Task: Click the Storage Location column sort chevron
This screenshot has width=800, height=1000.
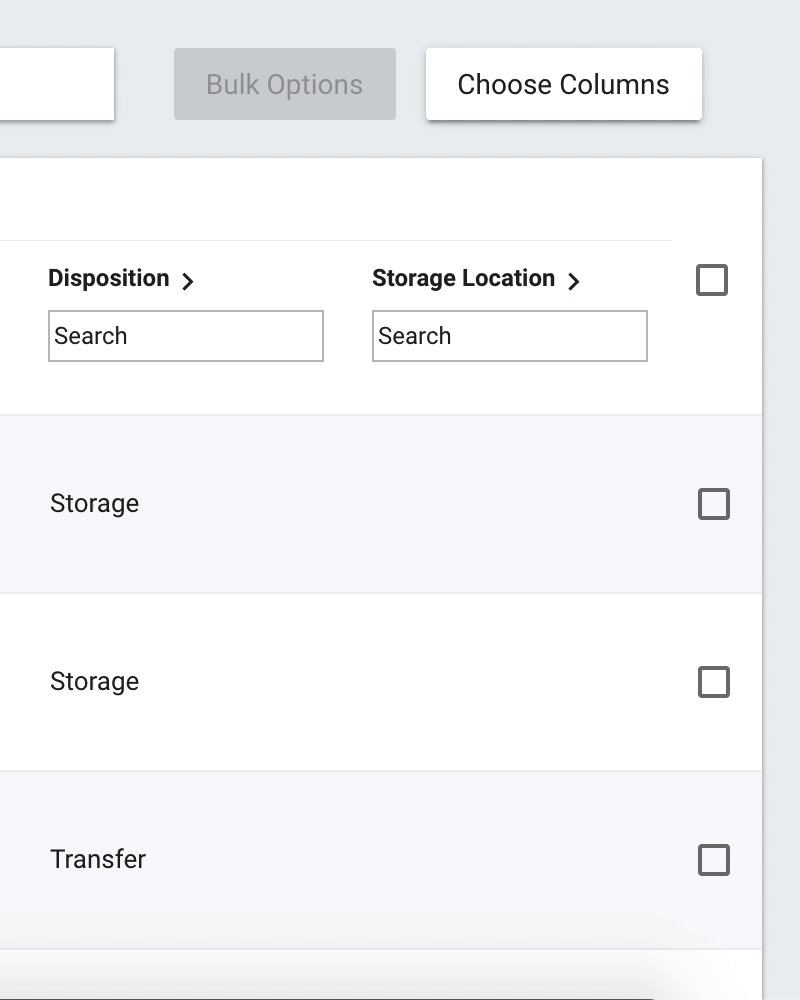Action: 574,281
